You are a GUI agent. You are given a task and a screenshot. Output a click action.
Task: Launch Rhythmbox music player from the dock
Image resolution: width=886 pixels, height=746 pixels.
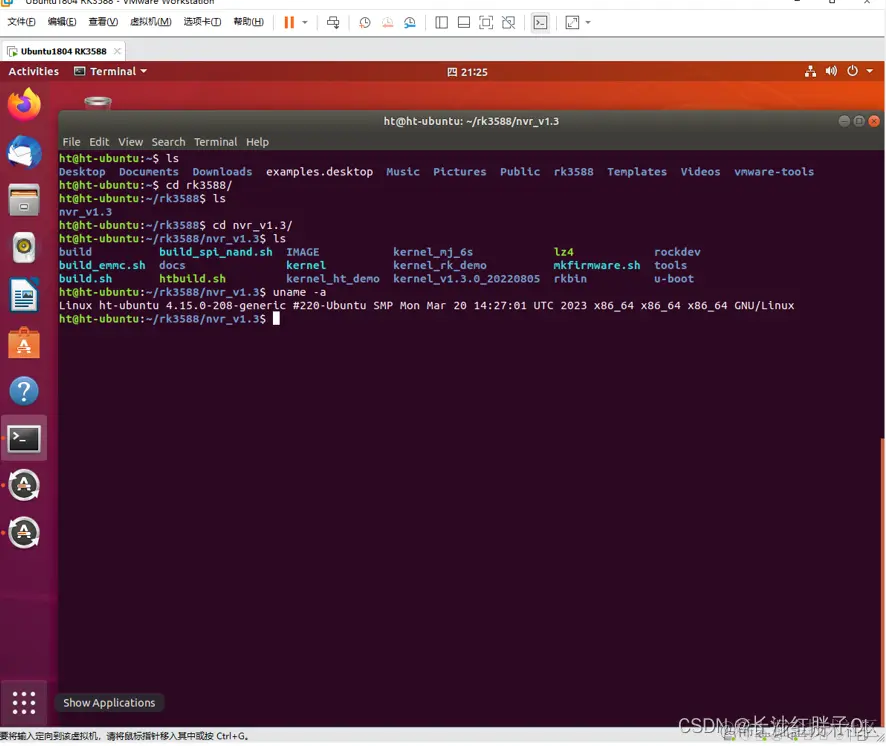point(24,248)
